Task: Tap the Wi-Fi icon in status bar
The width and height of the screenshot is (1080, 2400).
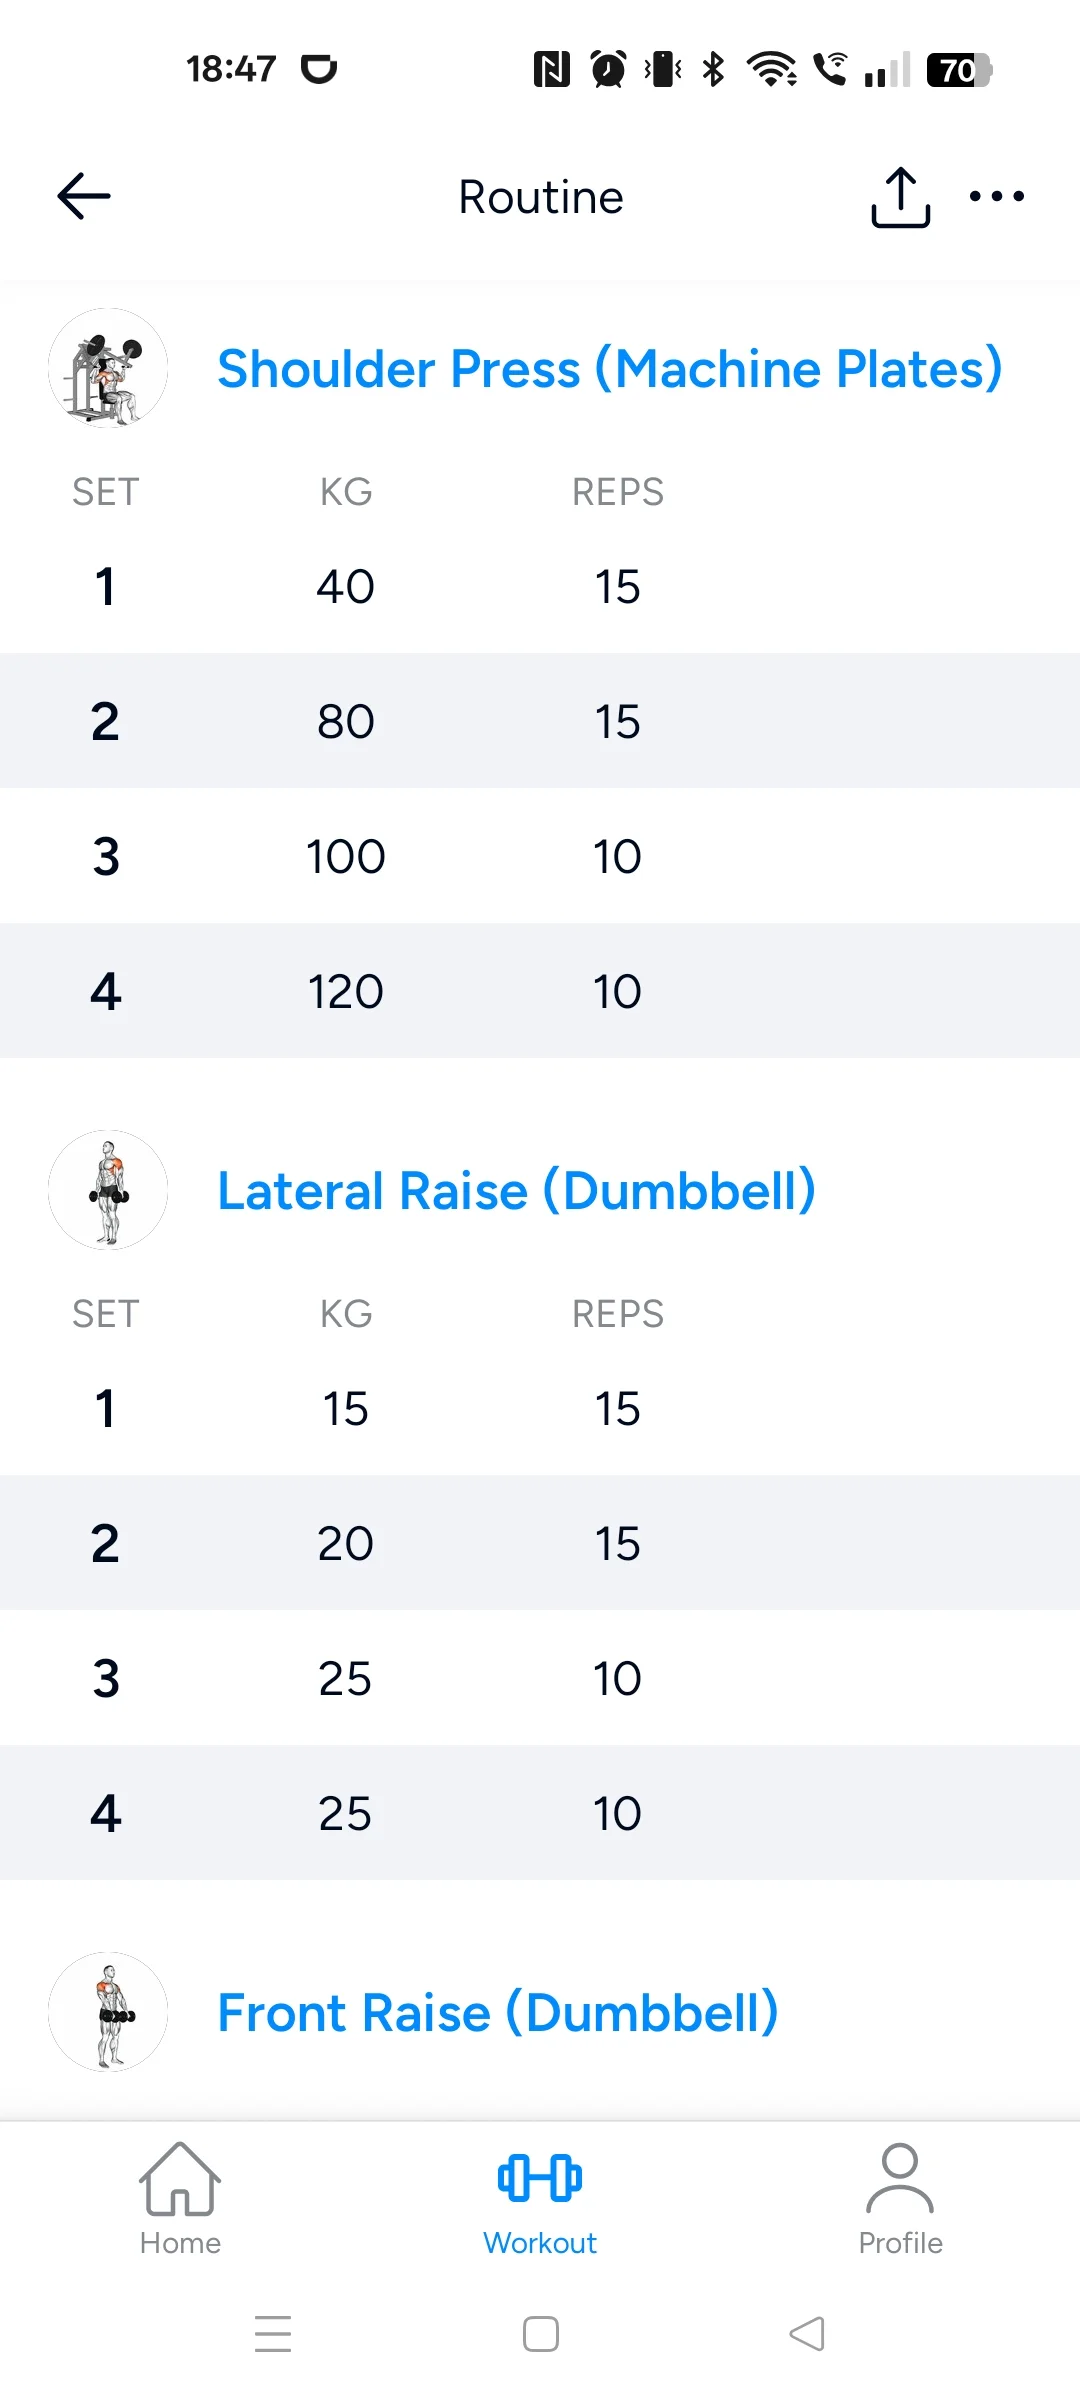Action: coord(771,69)
